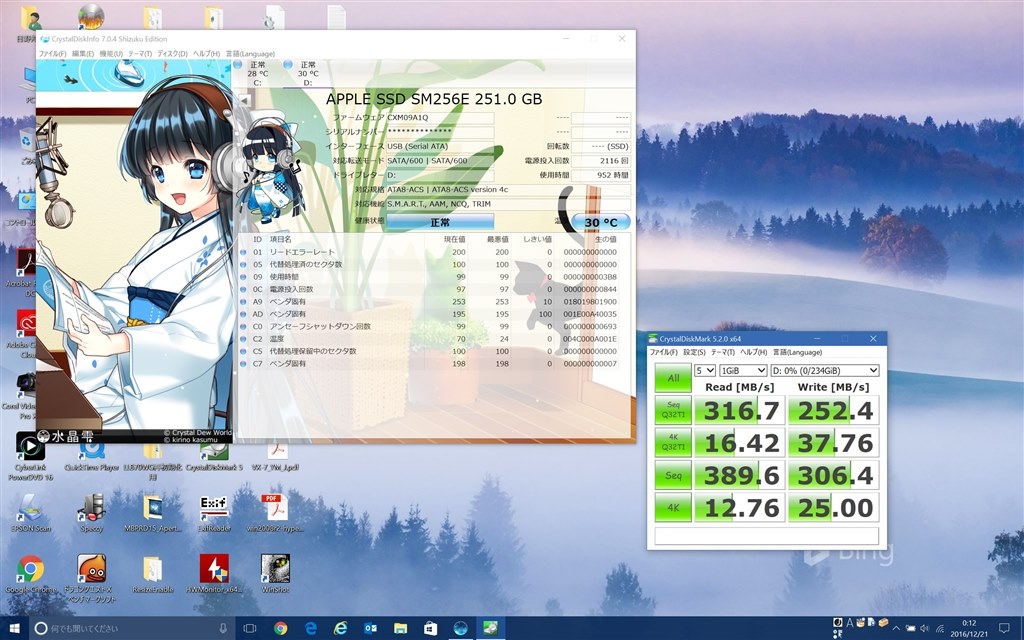Open Chrome from the taskbar
The width and height of the screenshot is (1024, 640).
(x=281, y=628)
